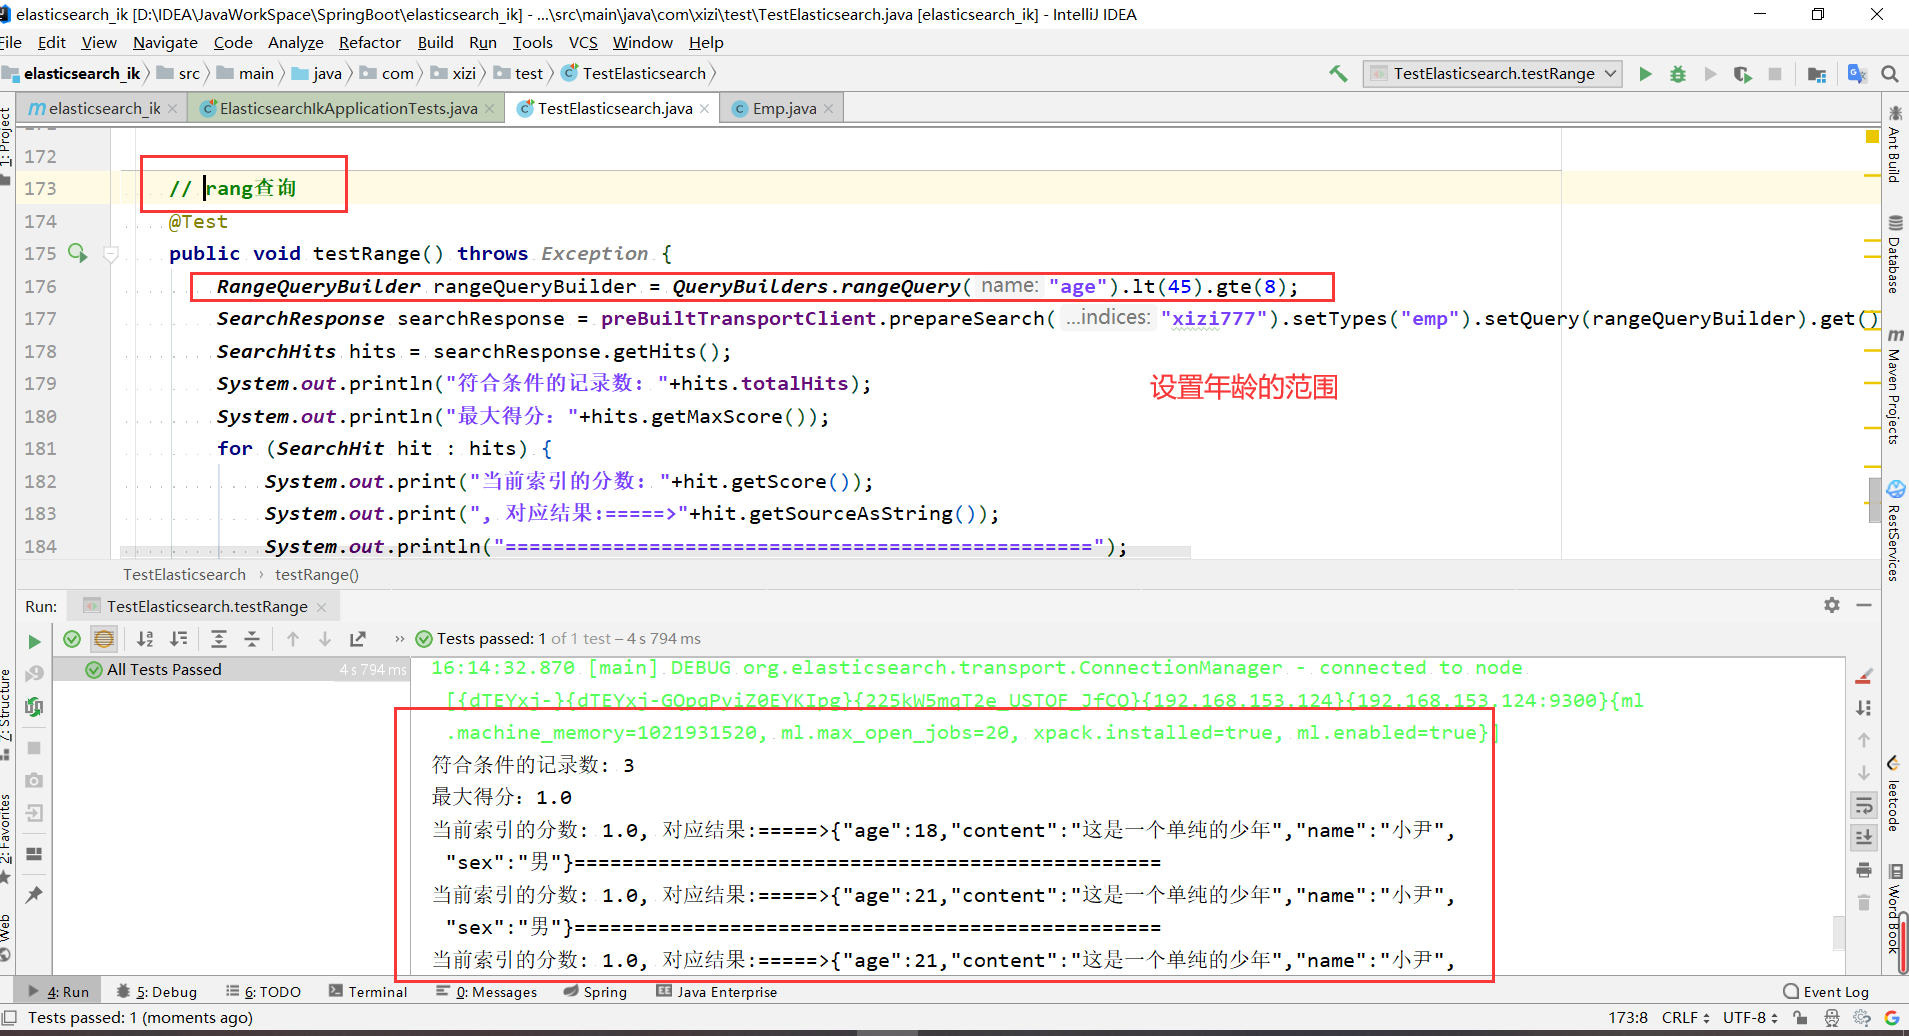Start debugging with the green bug icon
Viewport: 1909px width, 1036px height.
[1678, 74]
